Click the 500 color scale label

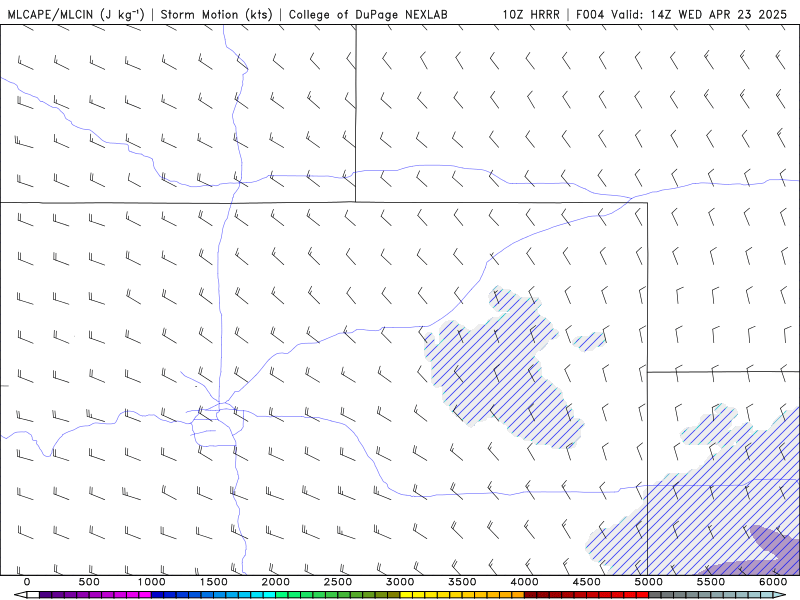click(89, 582)
